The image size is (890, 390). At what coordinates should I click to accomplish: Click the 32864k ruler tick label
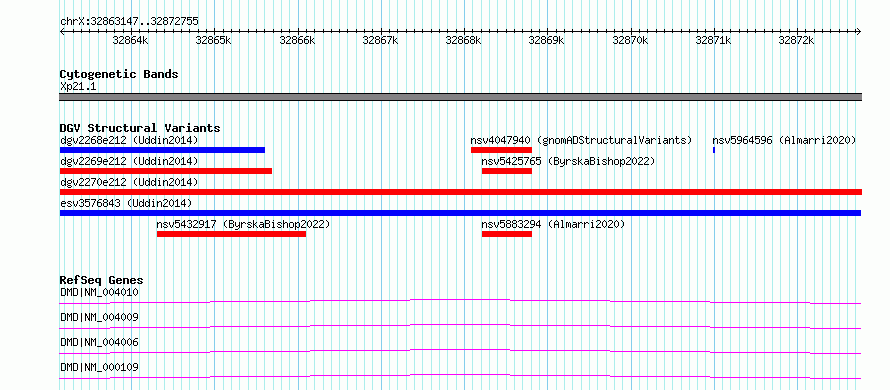coord(131,41)
